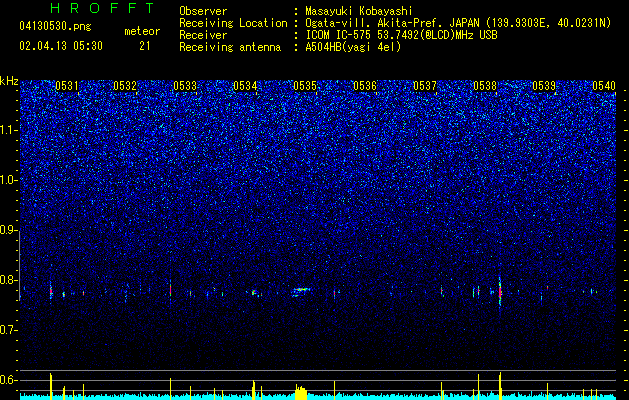Click the 0.8 kHz axis label

pos(9,280)
